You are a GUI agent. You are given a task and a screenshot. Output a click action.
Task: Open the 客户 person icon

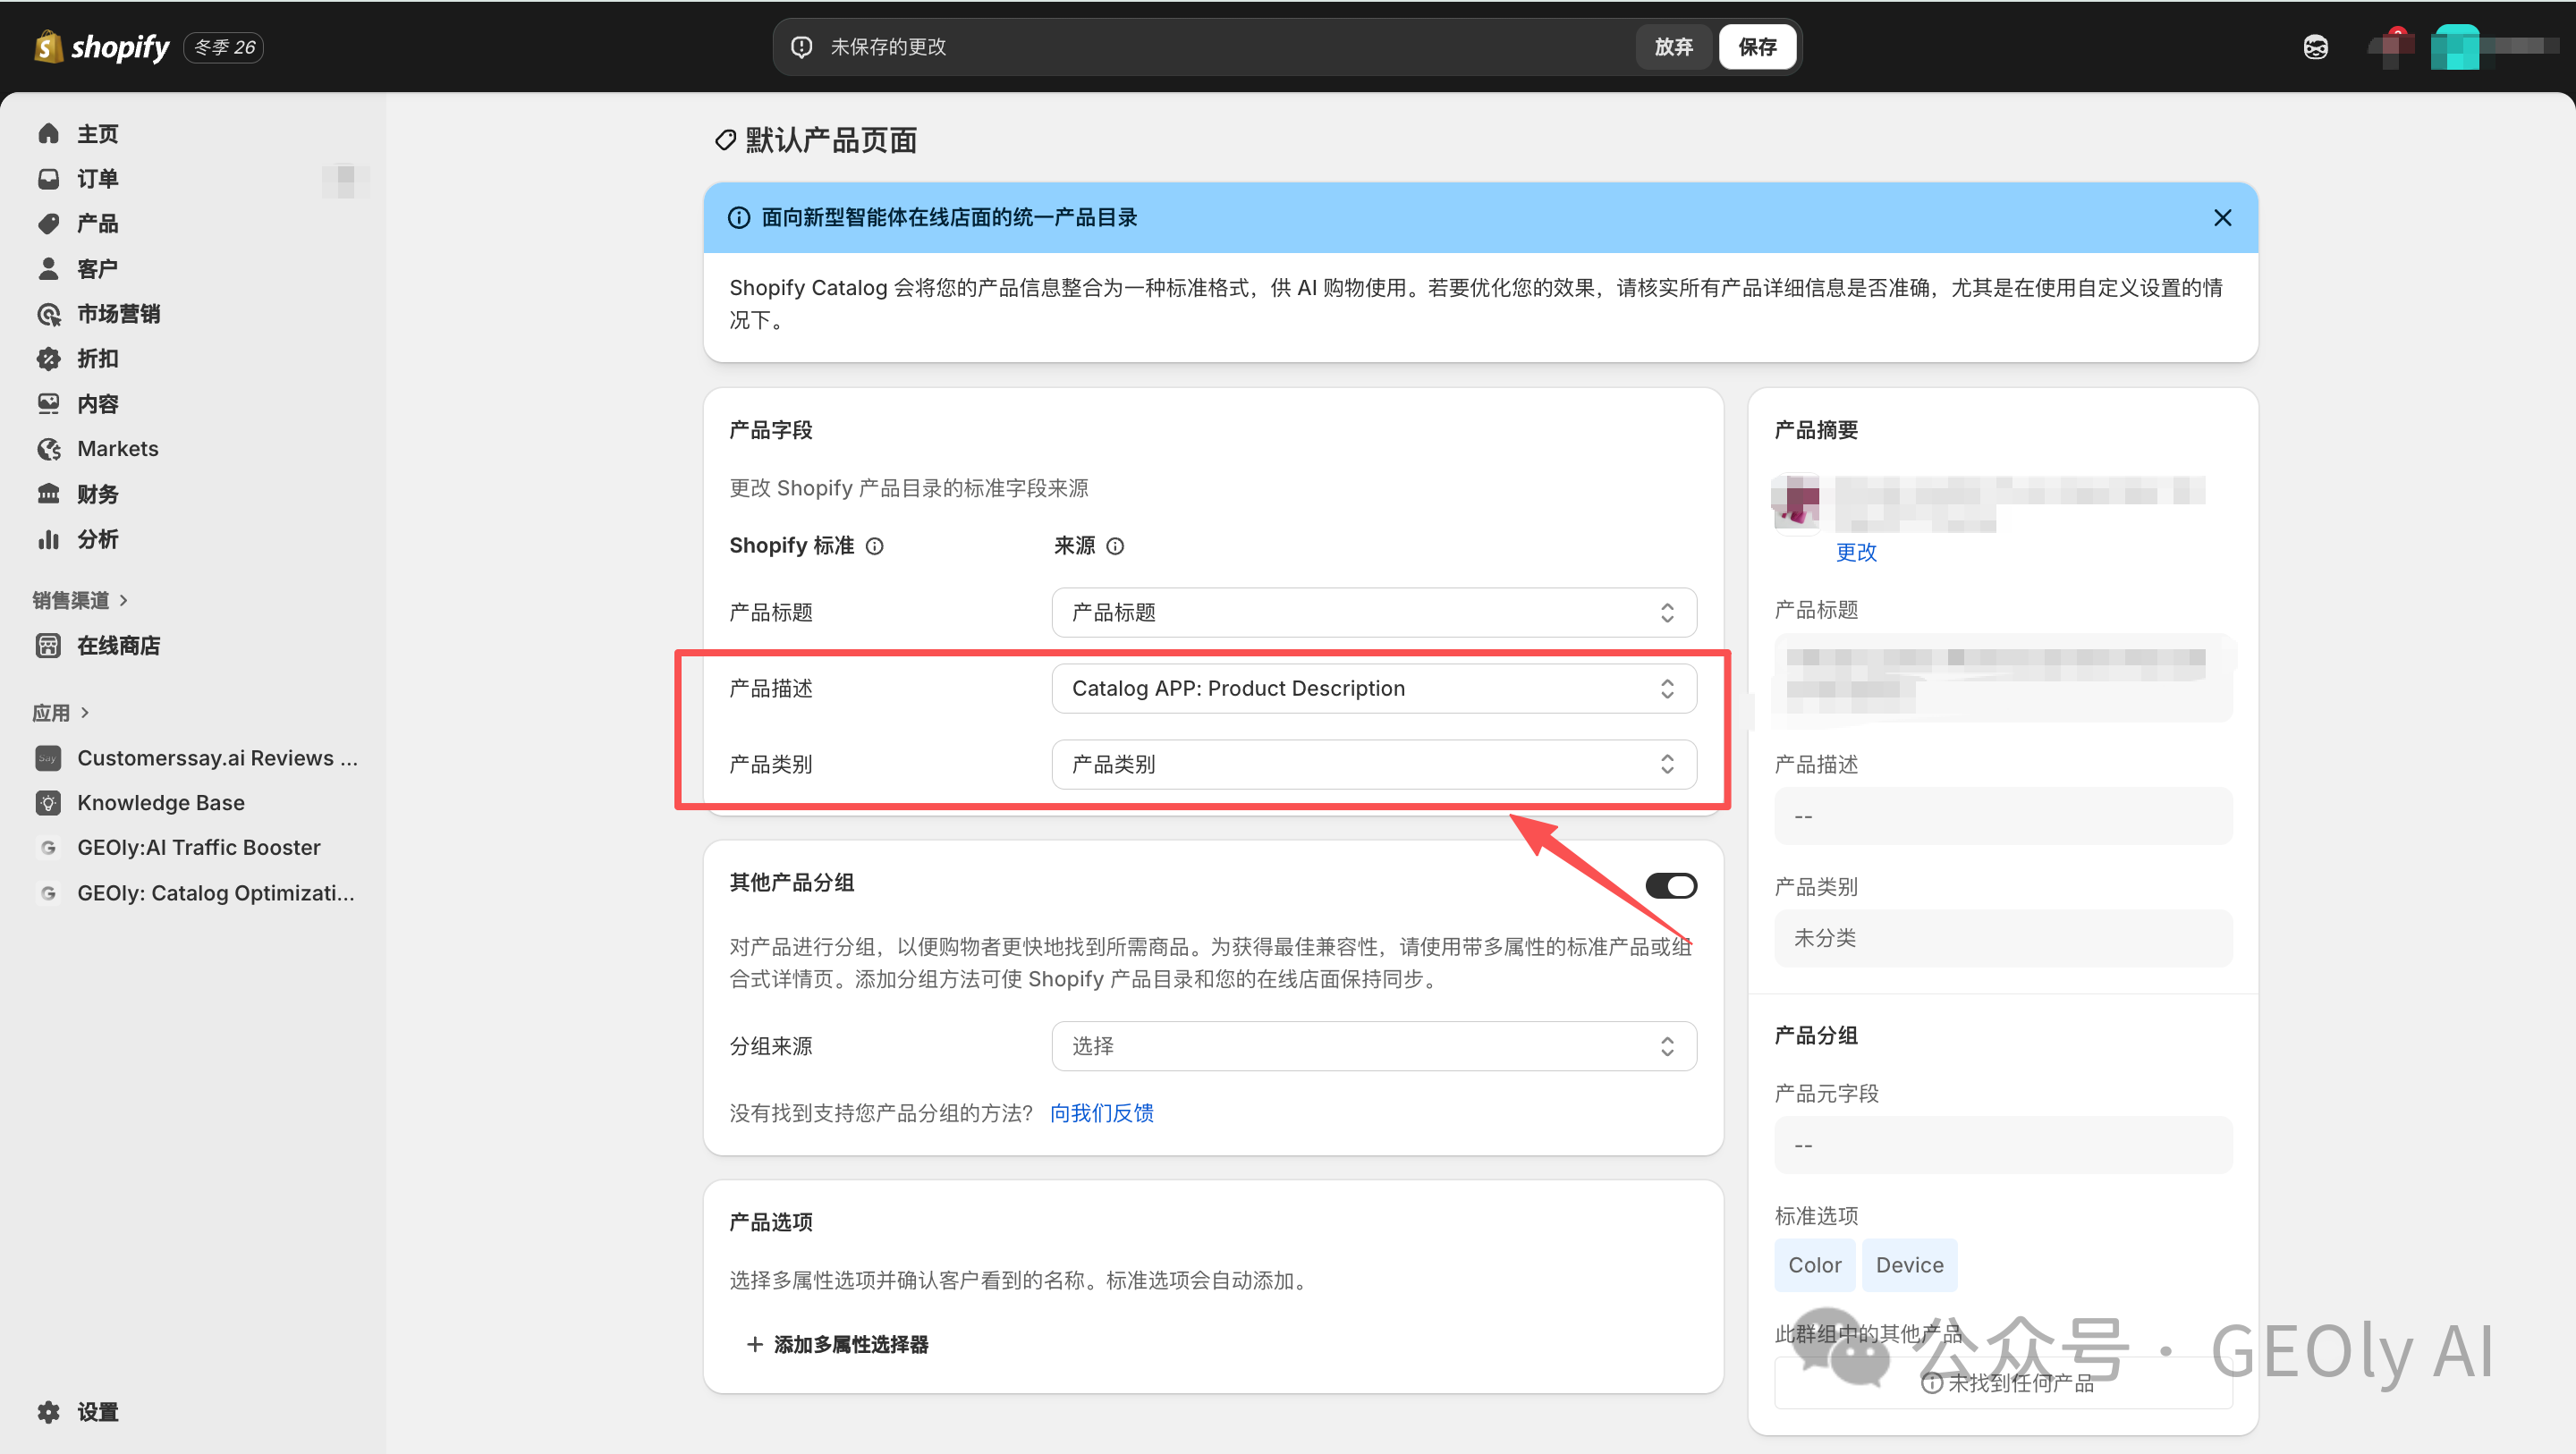point(48,269)
